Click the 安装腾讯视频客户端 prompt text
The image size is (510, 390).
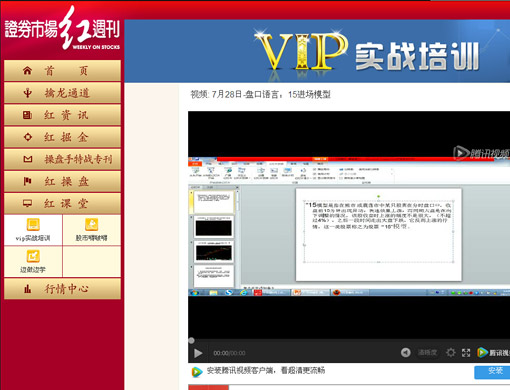pyautogui.click(x=266, y=370)
